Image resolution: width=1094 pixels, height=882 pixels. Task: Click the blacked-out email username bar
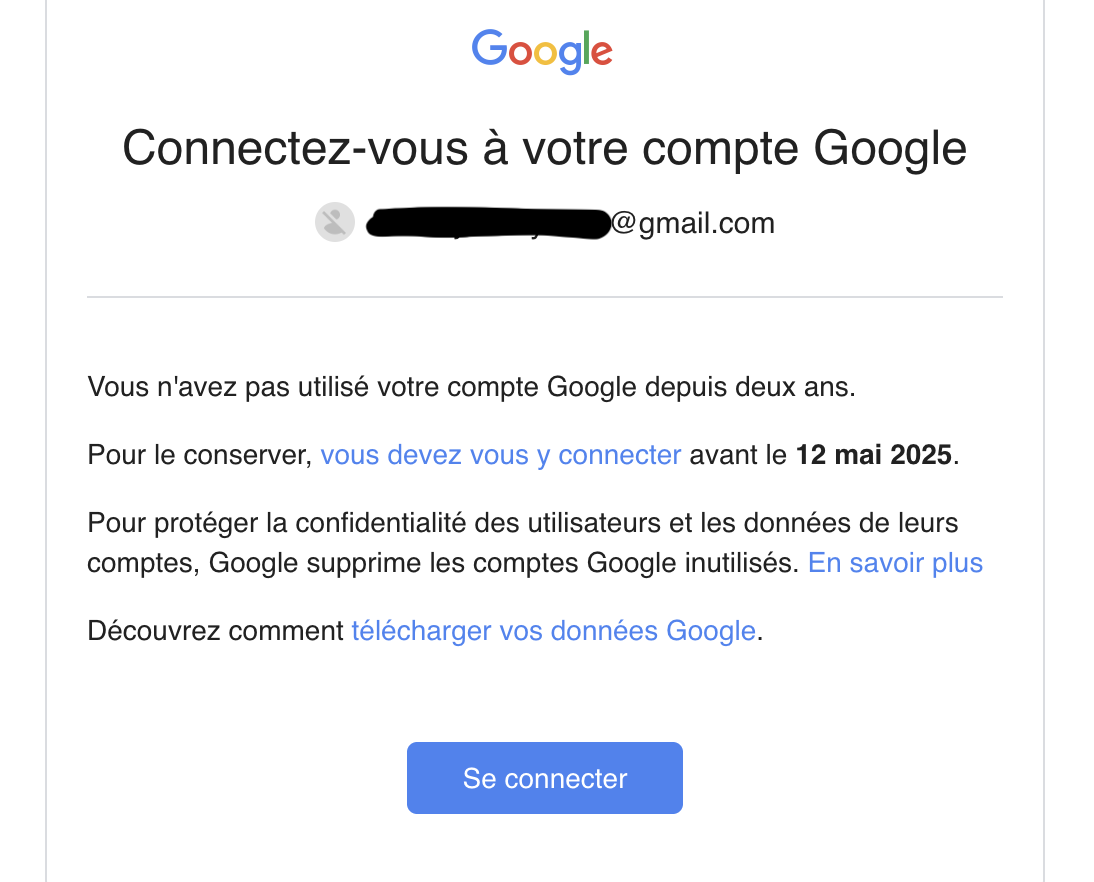point(488,223)
